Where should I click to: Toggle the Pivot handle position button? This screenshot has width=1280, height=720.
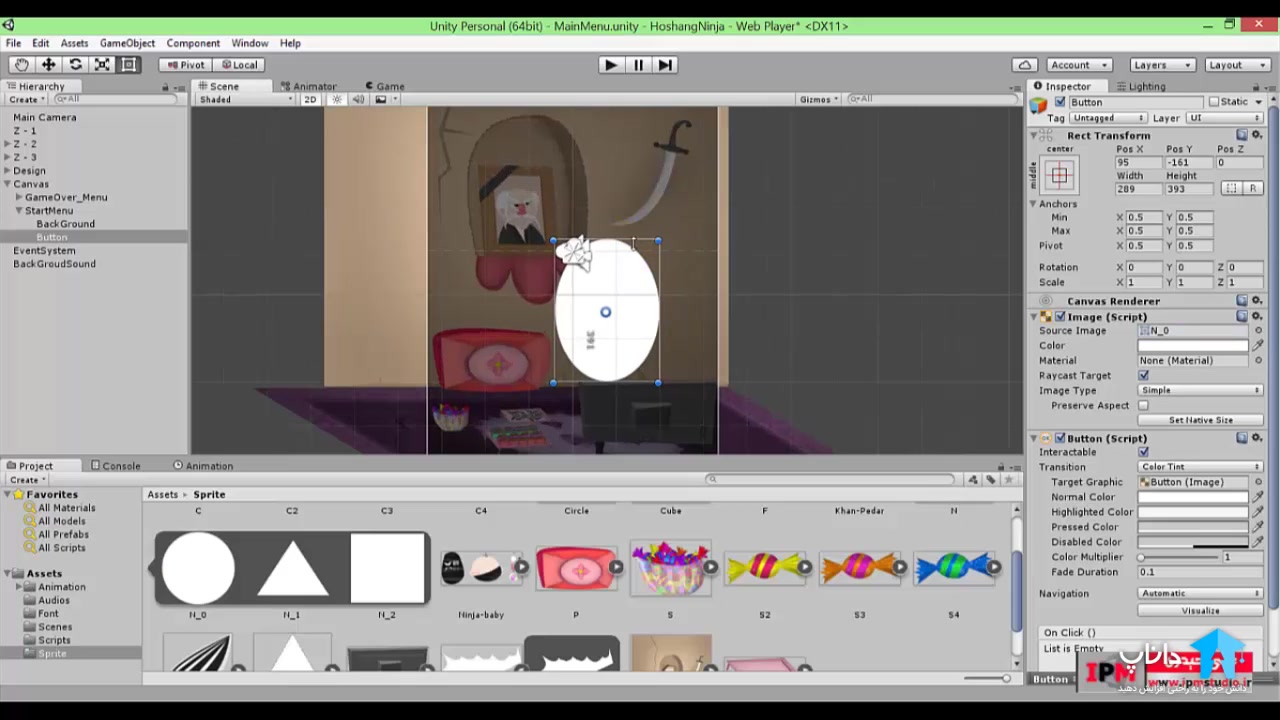185,65
